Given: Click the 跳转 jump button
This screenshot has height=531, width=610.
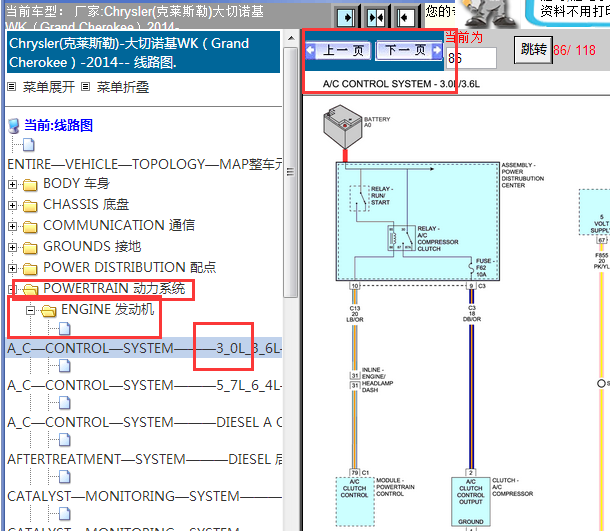Looking at the screenshot, I should pyautogui.click(x=533, y=50).
